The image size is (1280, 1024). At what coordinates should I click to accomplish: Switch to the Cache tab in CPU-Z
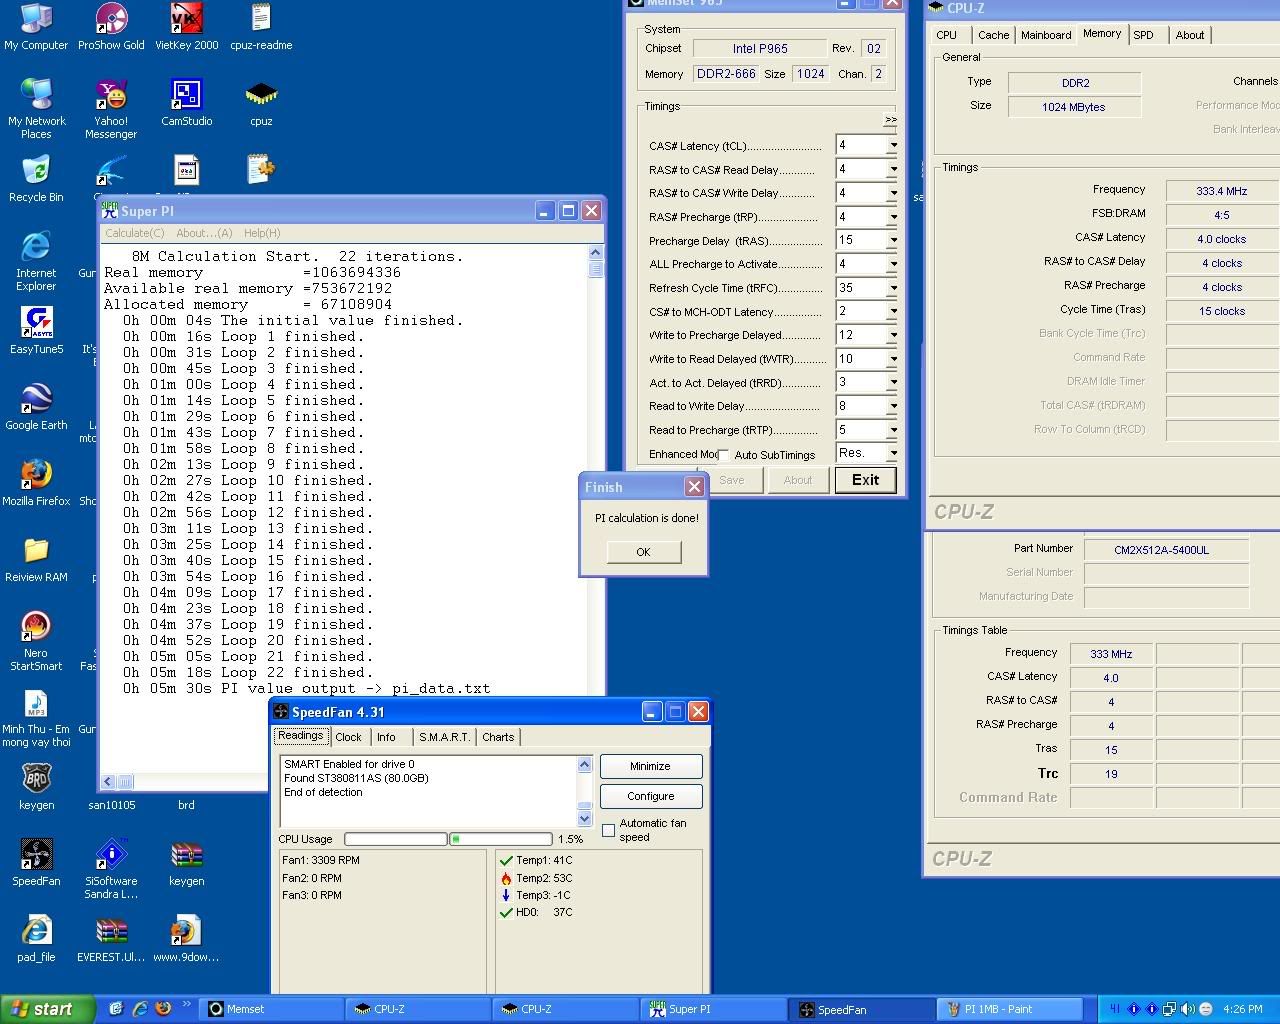993,35
